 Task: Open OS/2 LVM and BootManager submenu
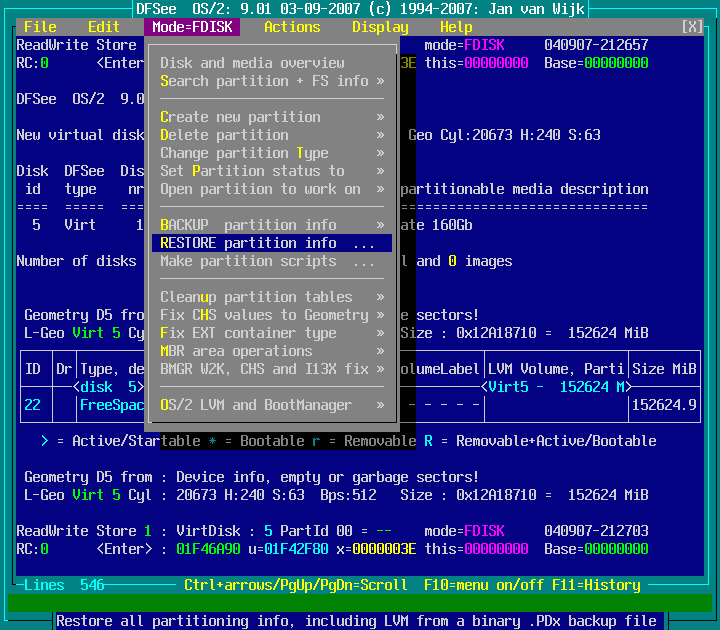point(256,405)
